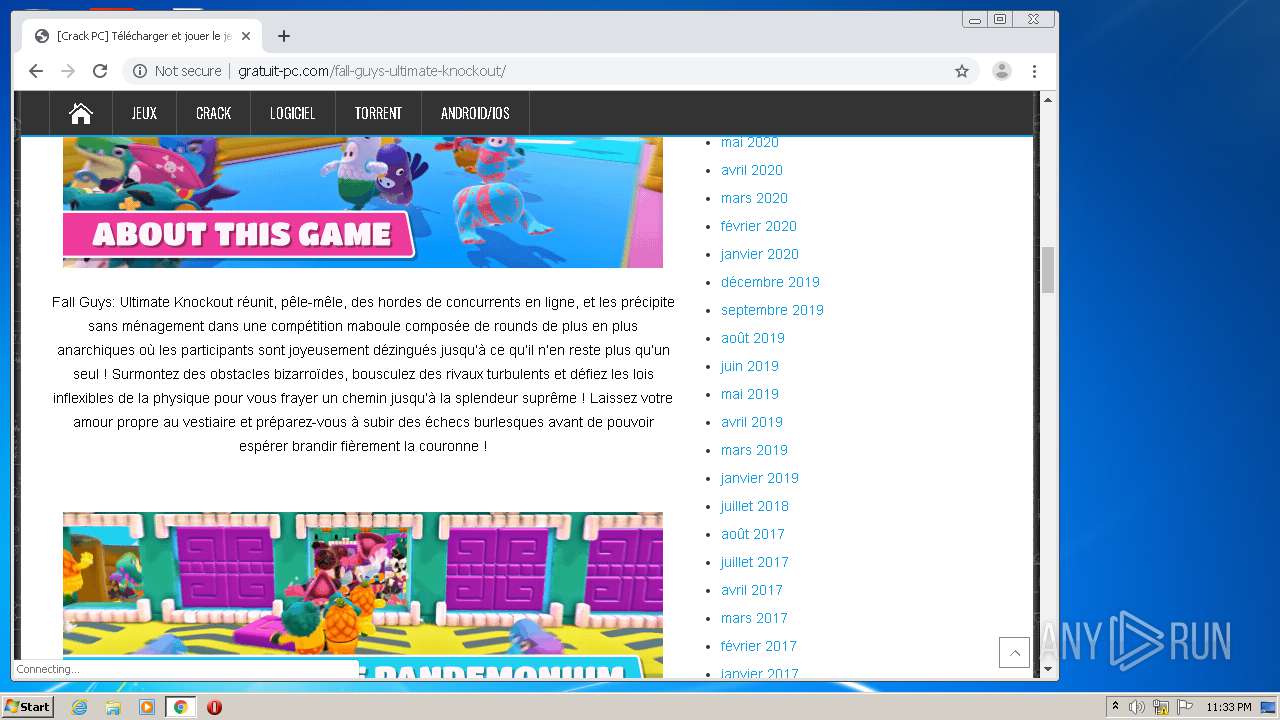This screenshot has width=1280, height=720.
Task: Open the avril 2019 archive link
Action: (752, 422)
